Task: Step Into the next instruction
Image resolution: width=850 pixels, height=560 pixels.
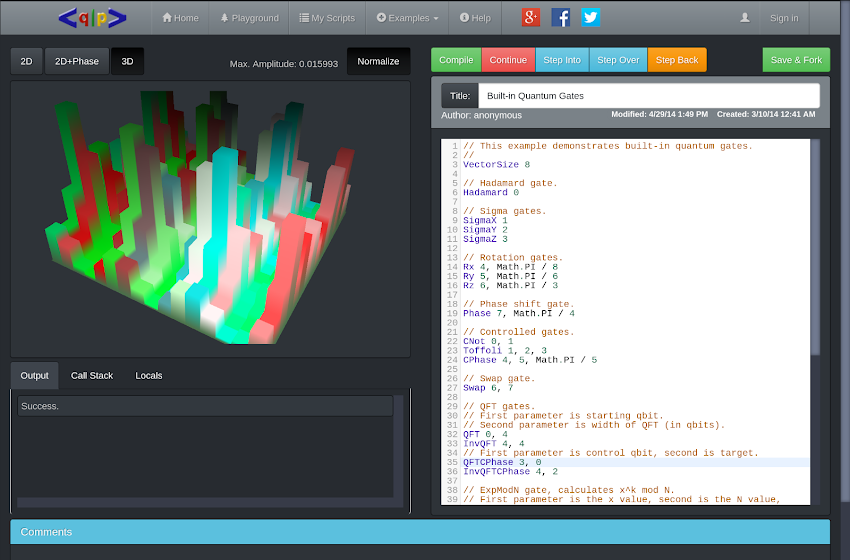Action: [562, 60]
